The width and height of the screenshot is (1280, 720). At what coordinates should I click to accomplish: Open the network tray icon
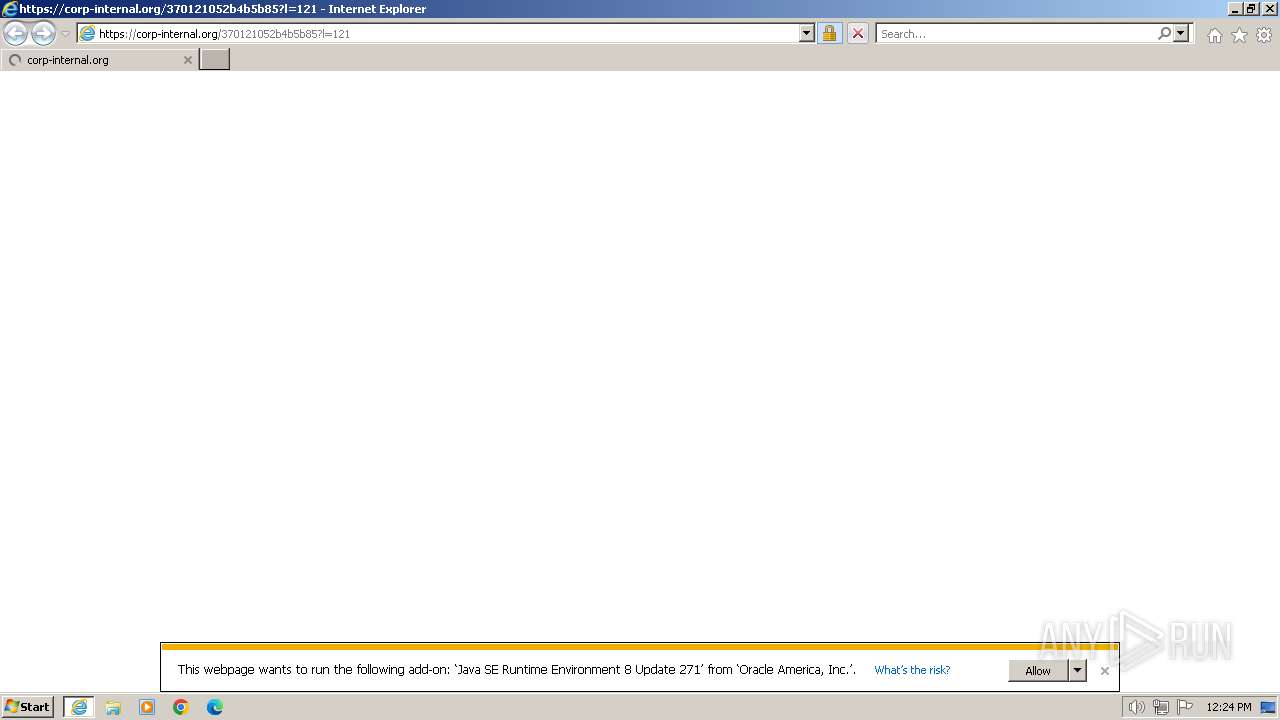(1160, 707)
